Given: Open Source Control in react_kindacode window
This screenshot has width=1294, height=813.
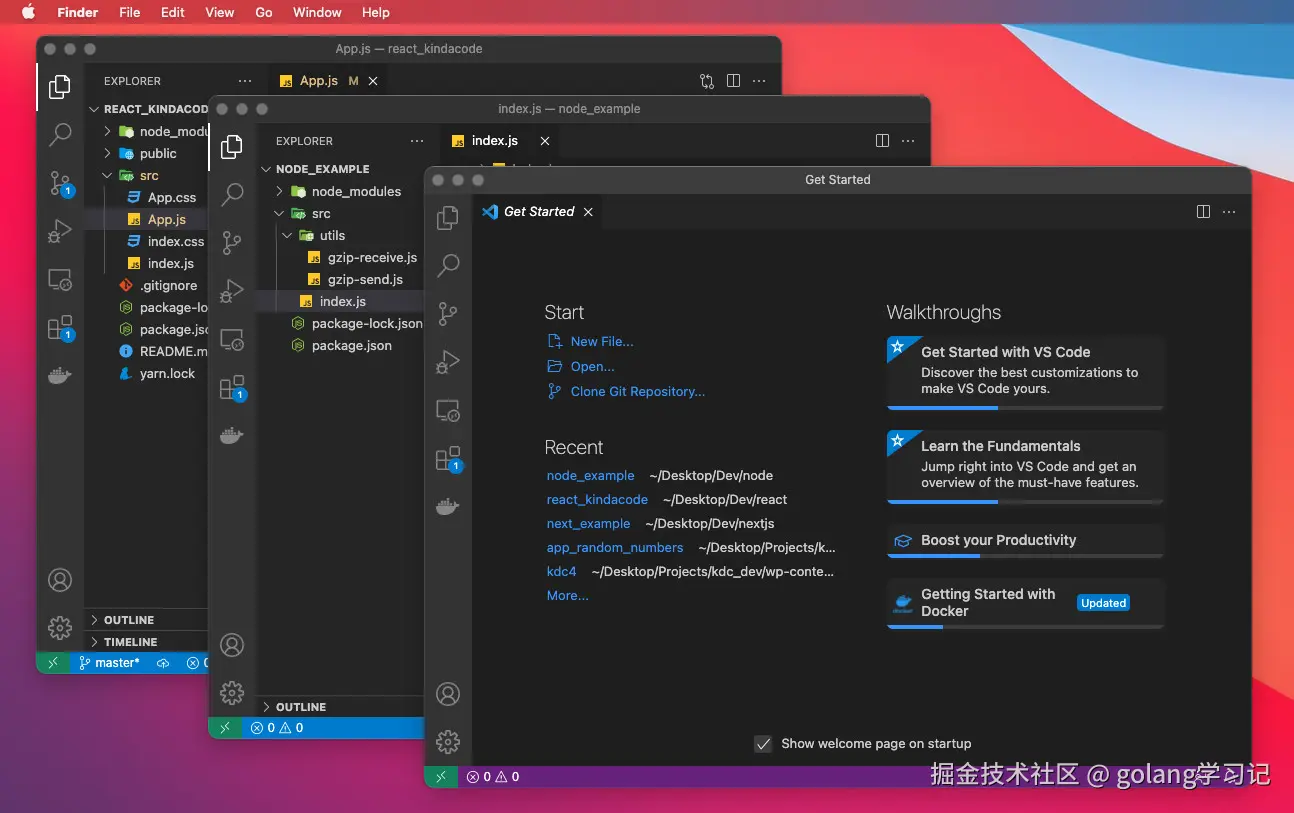Looking at the screenshot, I should (60, 183).
